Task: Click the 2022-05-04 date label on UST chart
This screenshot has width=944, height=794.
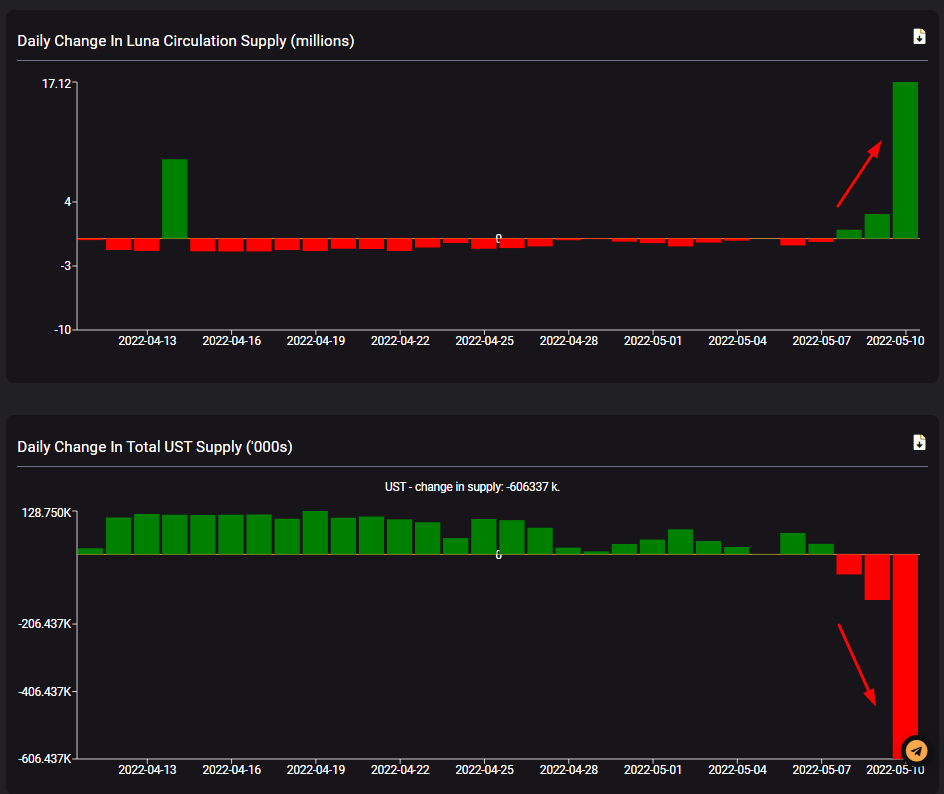Action: pos(738,770)
